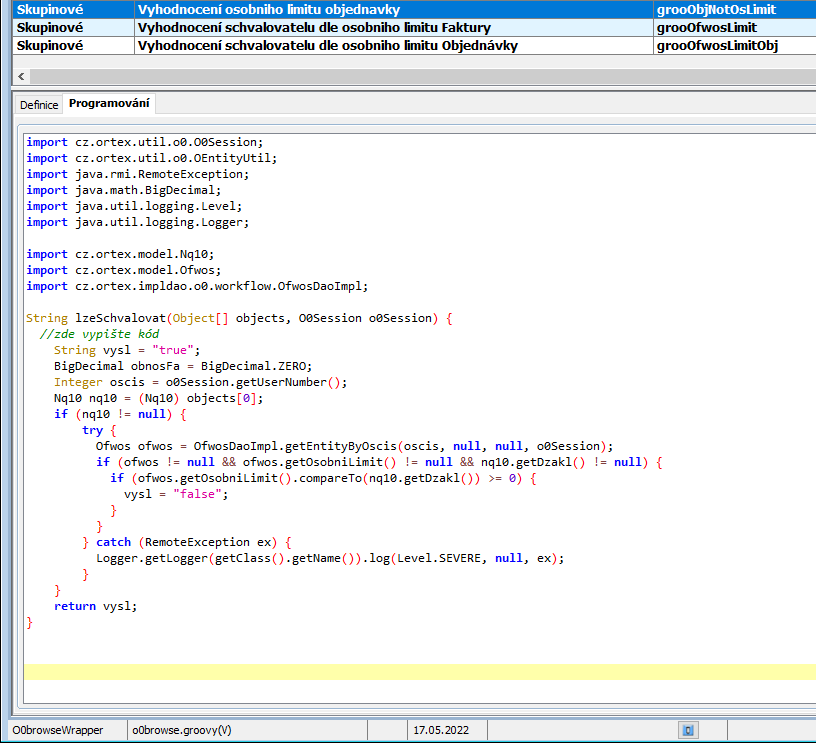This screenshot has width=816, height=743.
Task: Switch to the Definice tab
Action: 39,105
